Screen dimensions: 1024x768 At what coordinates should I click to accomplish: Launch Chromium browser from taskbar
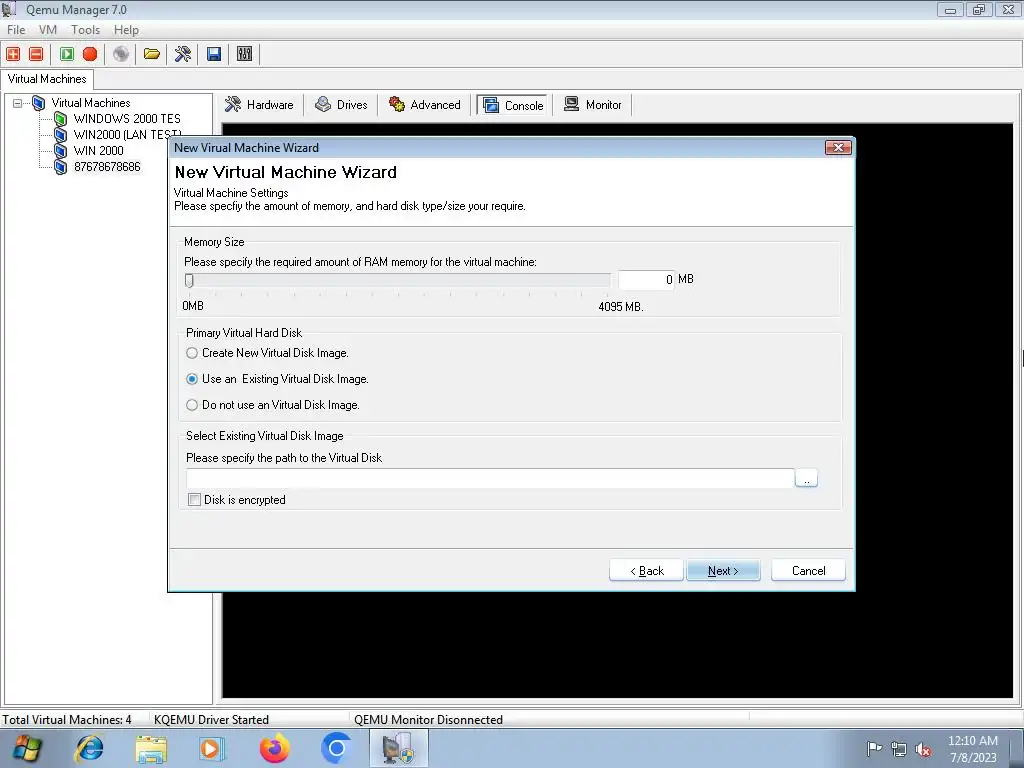[x=336, y=748]
